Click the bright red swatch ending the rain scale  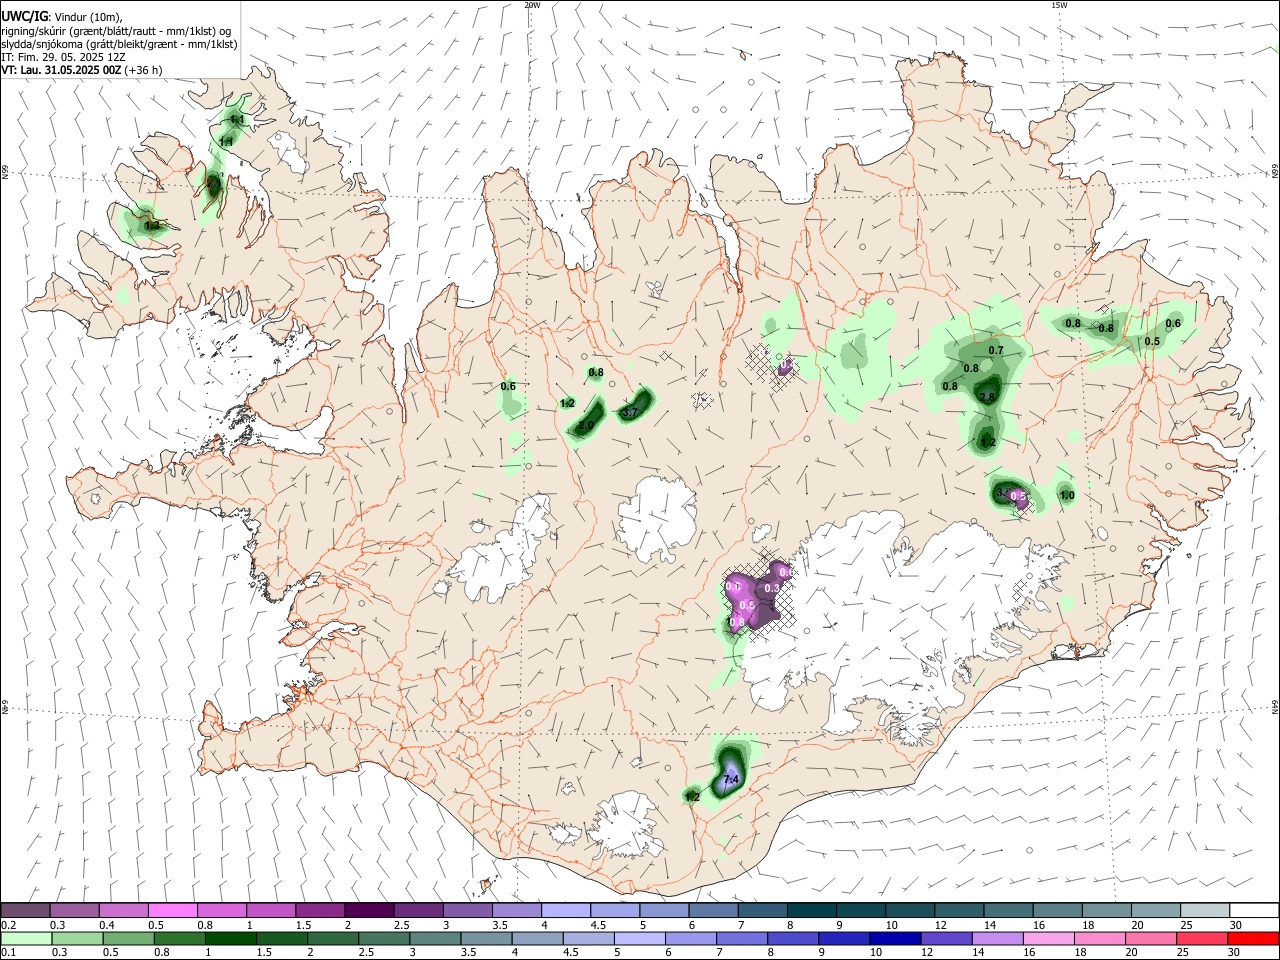pos(1254,938)
